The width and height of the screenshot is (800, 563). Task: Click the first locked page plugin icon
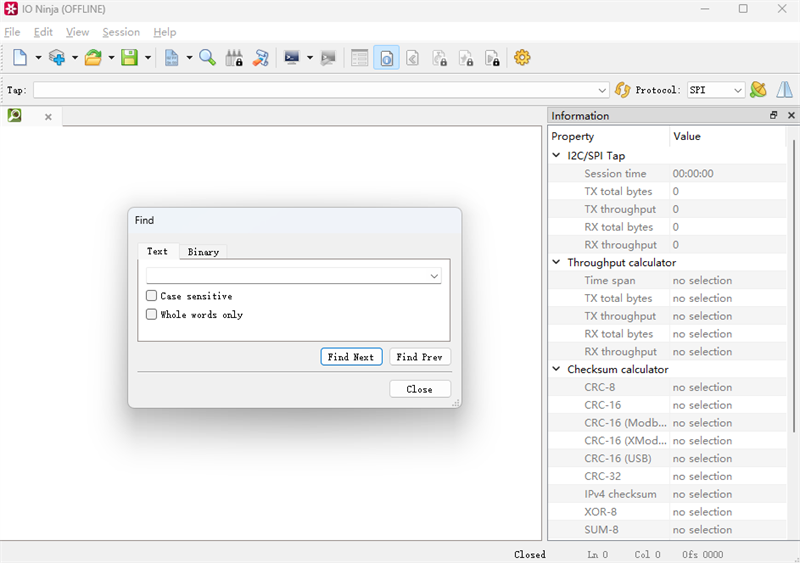(x=439, y=58)
